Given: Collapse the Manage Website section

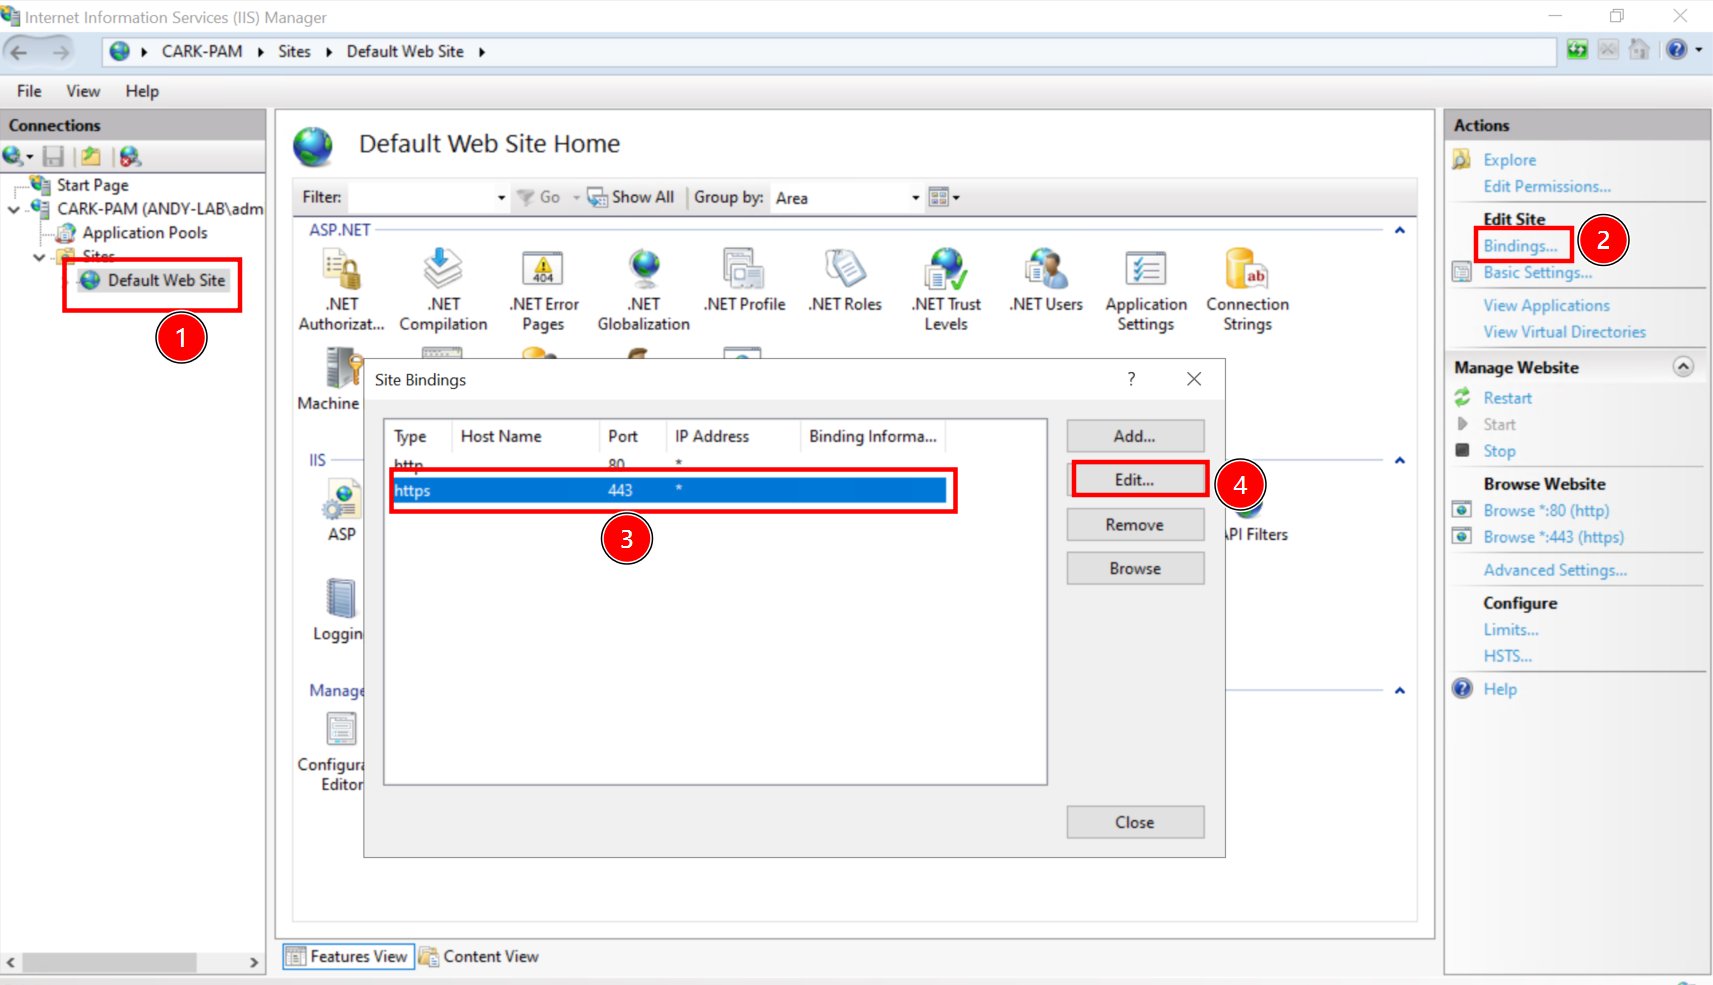Looking at the screenshot, I should (x=1683, y=367).
